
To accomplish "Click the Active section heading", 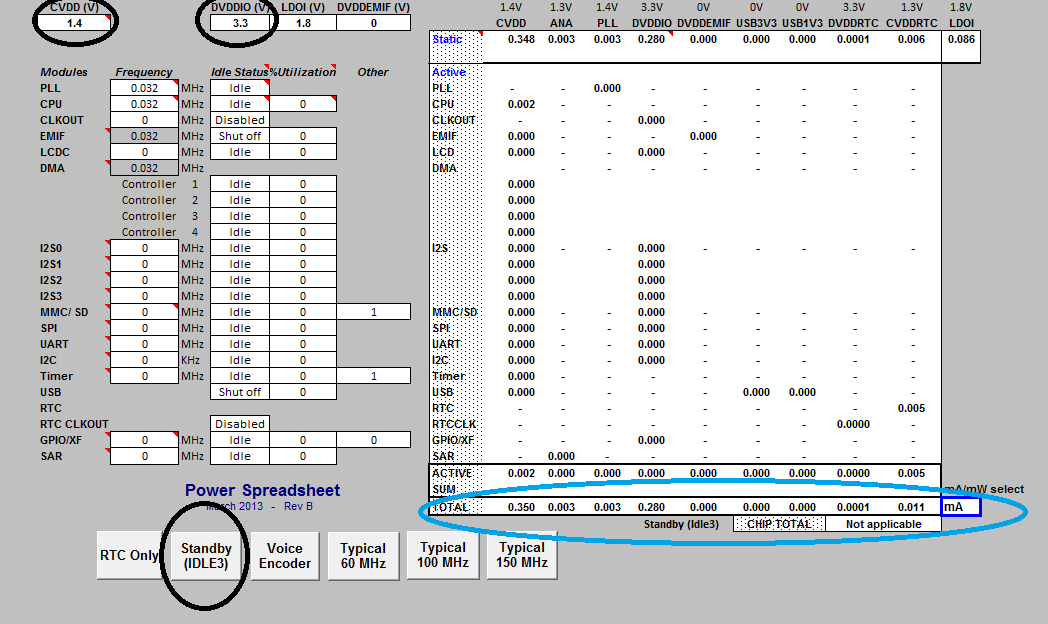I will point(448,72).
